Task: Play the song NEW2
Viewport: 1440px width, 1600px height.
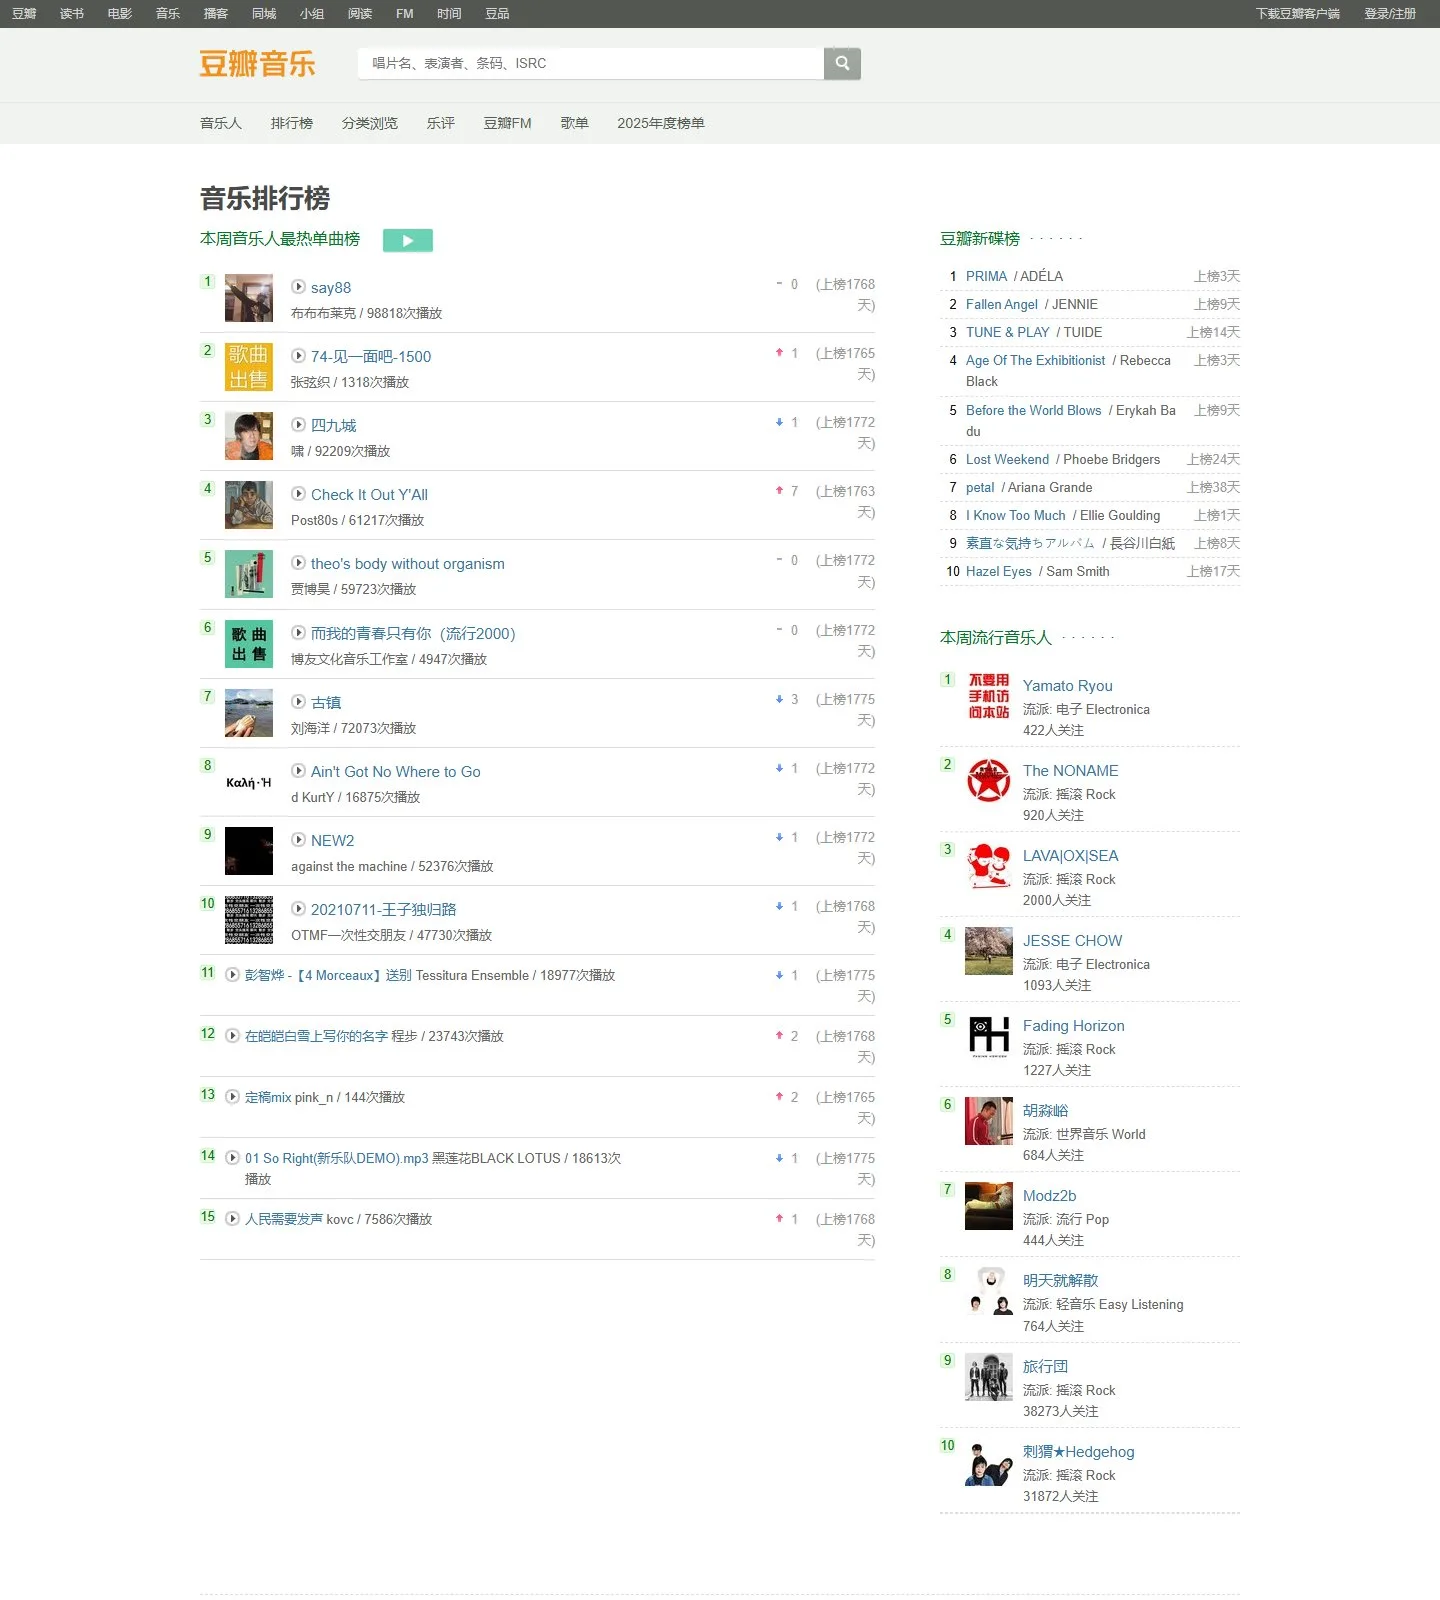Action: [x=298, y=840]
